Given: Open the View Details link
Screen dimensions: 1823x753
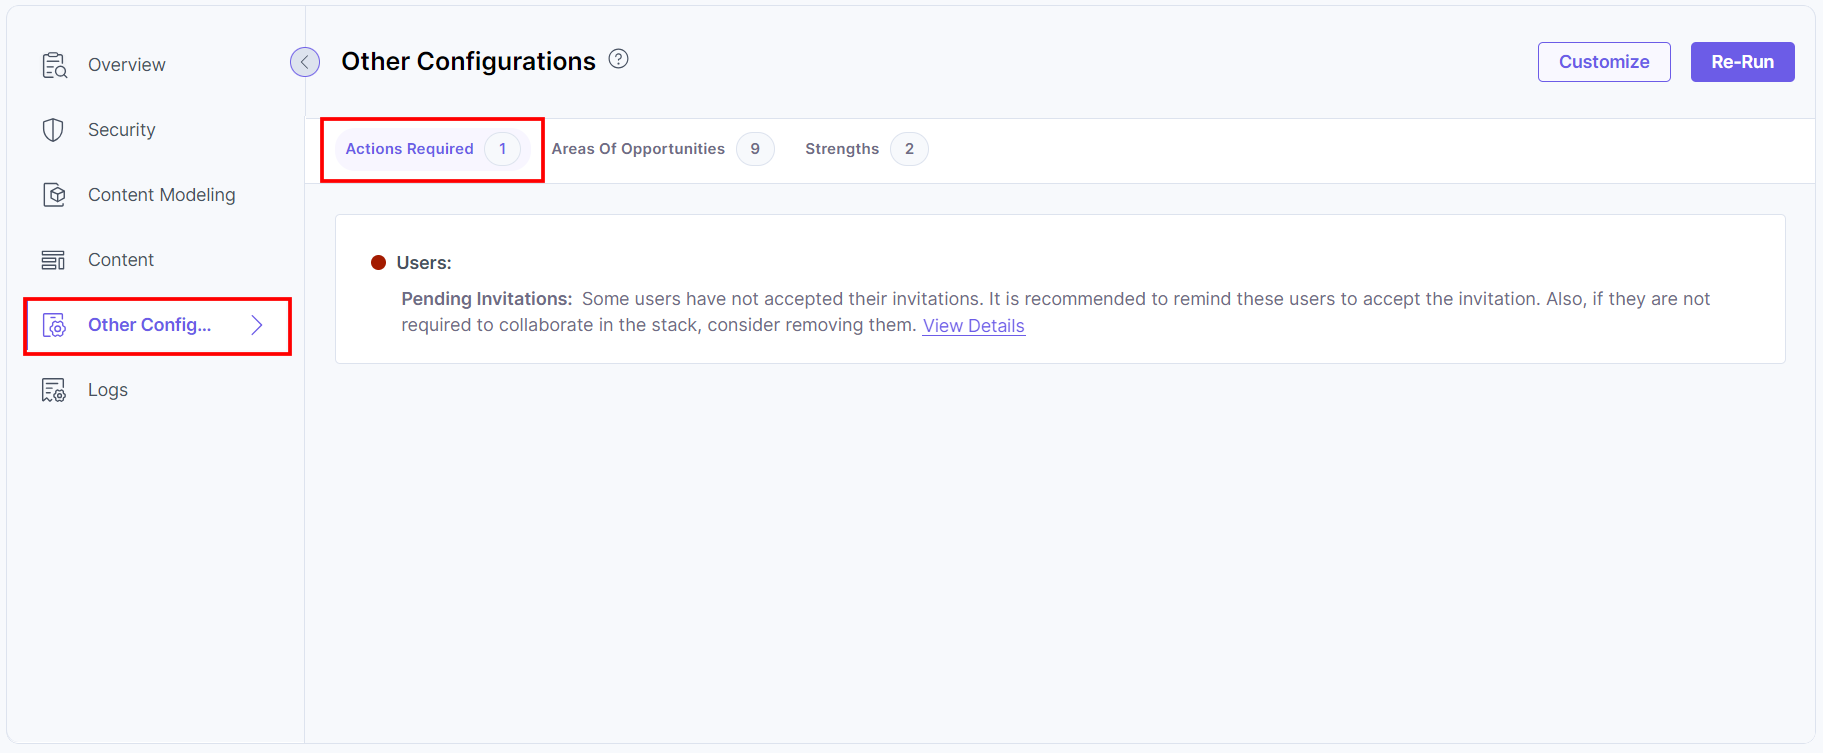Looking at the screenshot, I should 974,326.
